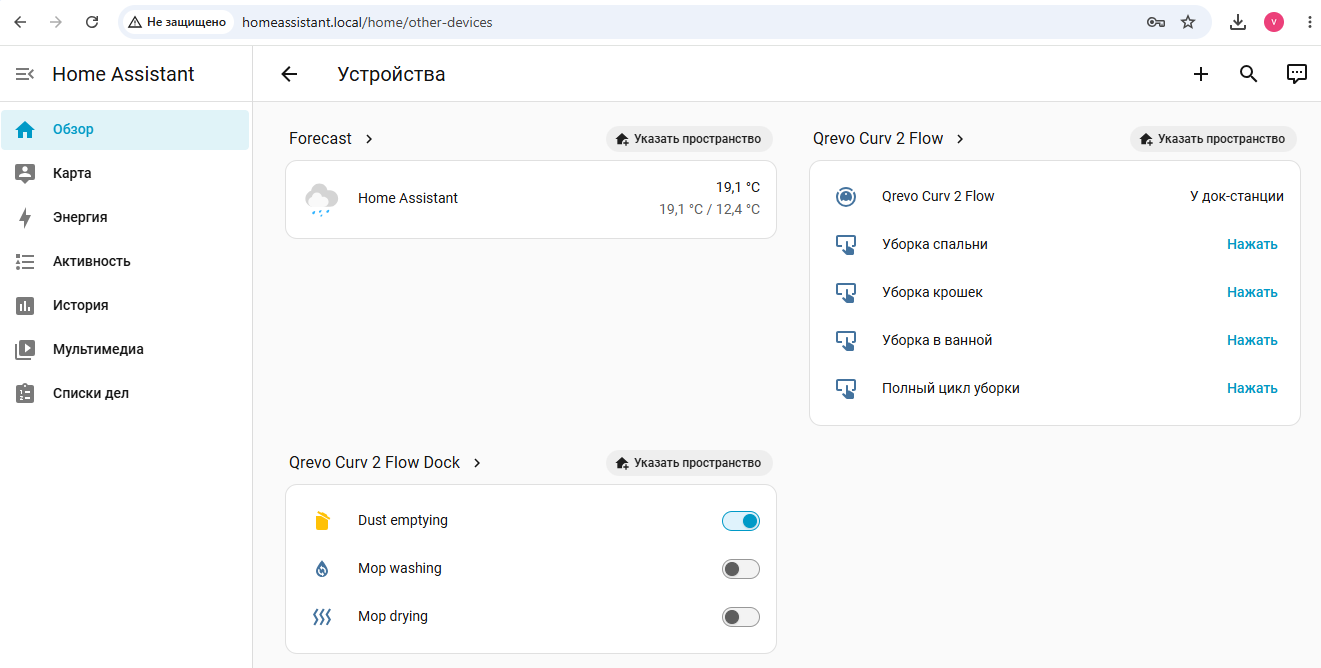1321x668 pixels.
Task: Click the Mop drying heat waves icon
Action: (x=321, y=617)
